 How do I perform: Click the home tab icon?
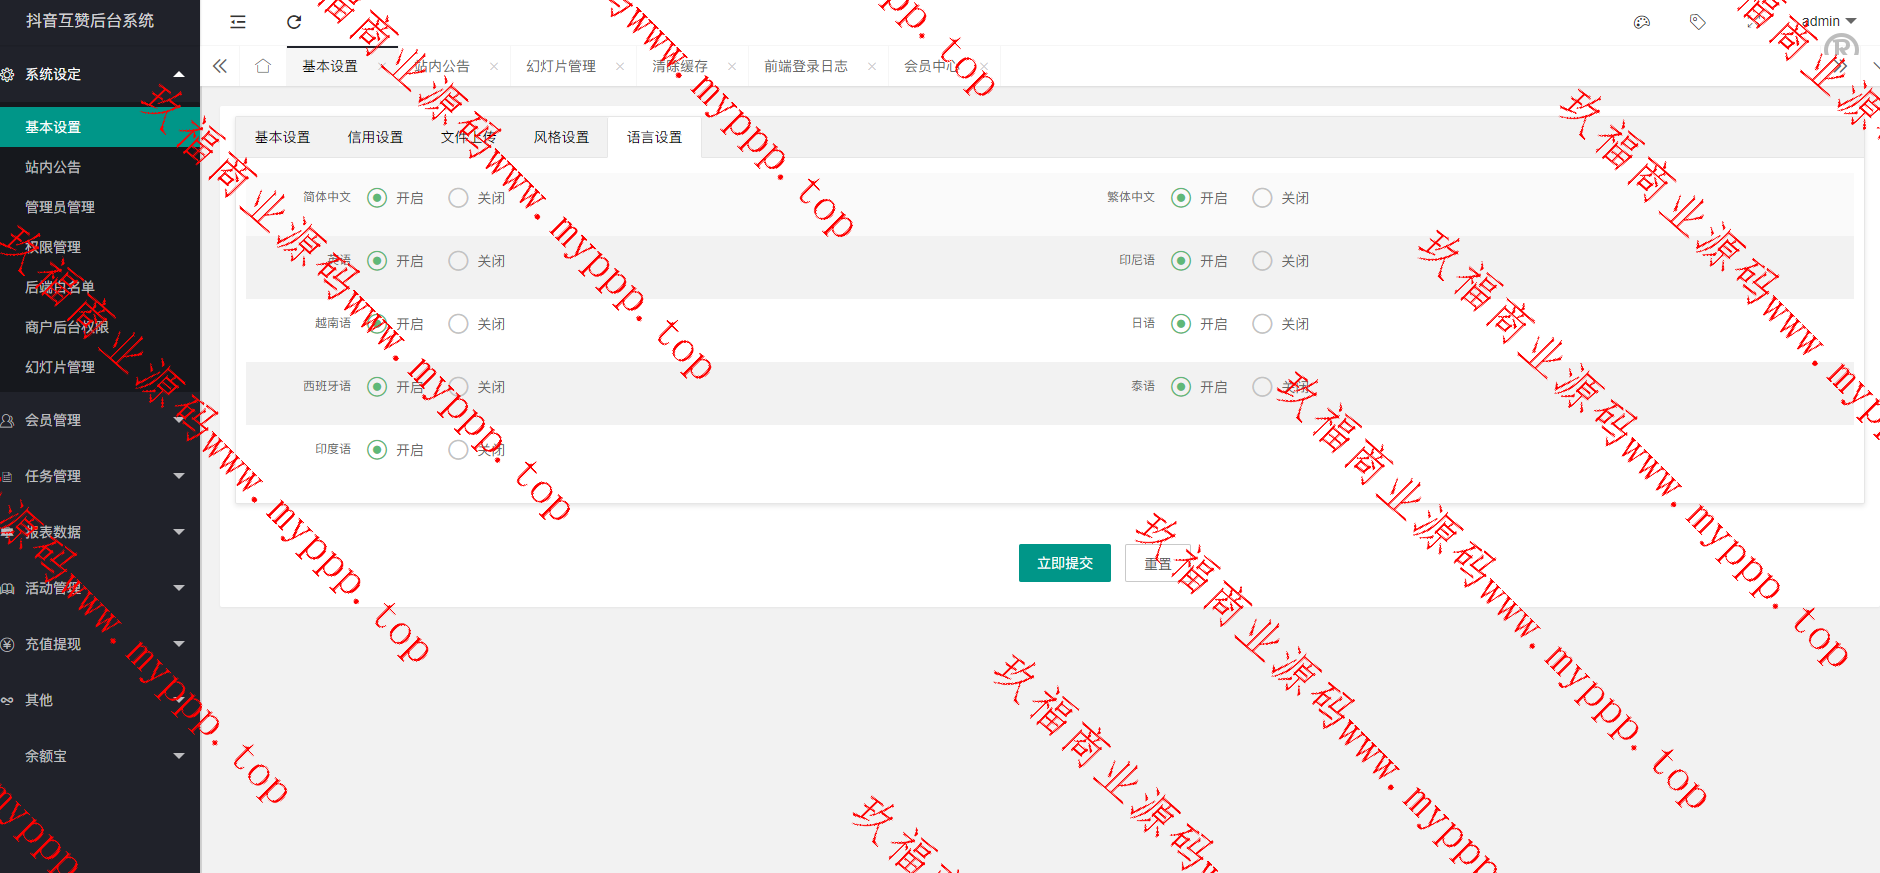pos(263,66)
